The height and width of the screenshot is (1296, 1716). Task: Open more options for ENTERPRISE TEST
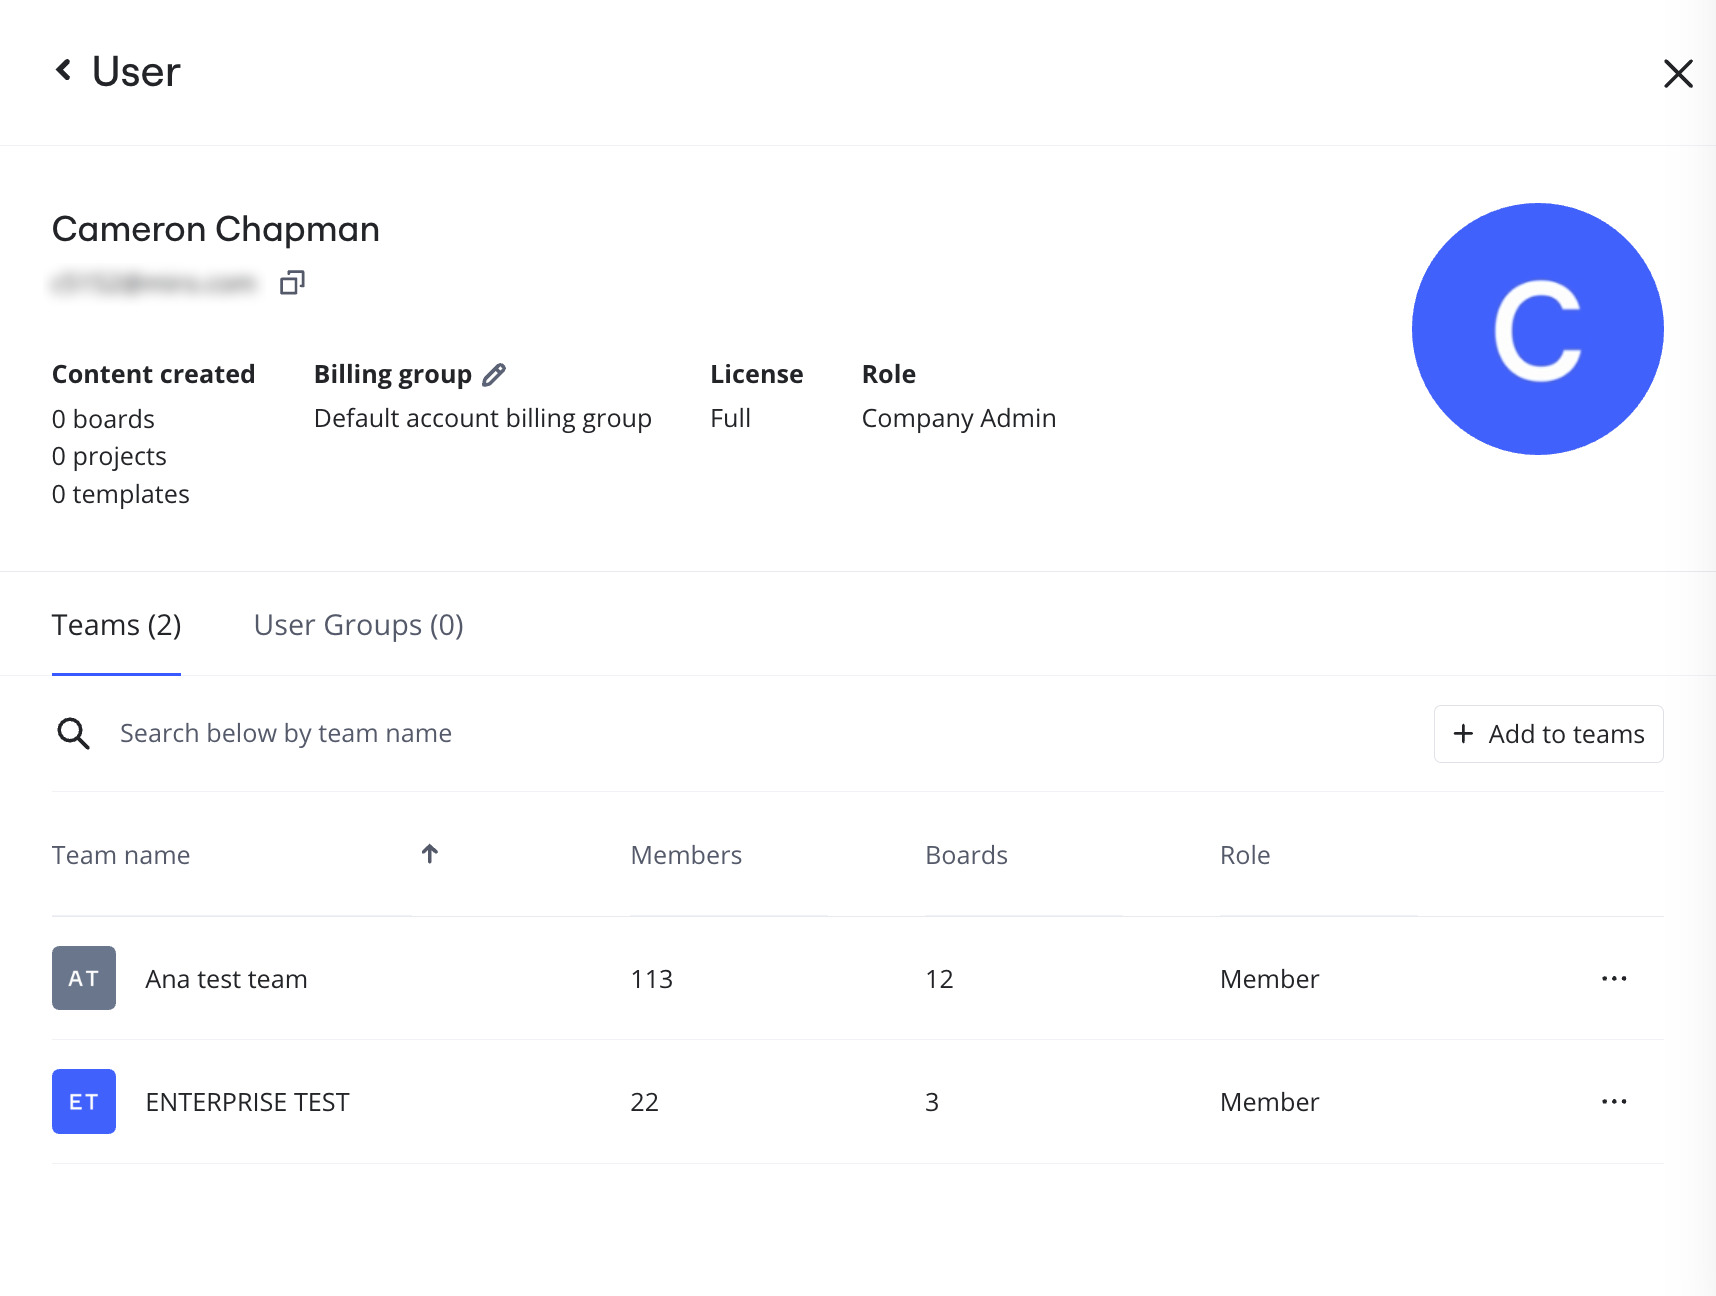click(x=1614, y=1101)
